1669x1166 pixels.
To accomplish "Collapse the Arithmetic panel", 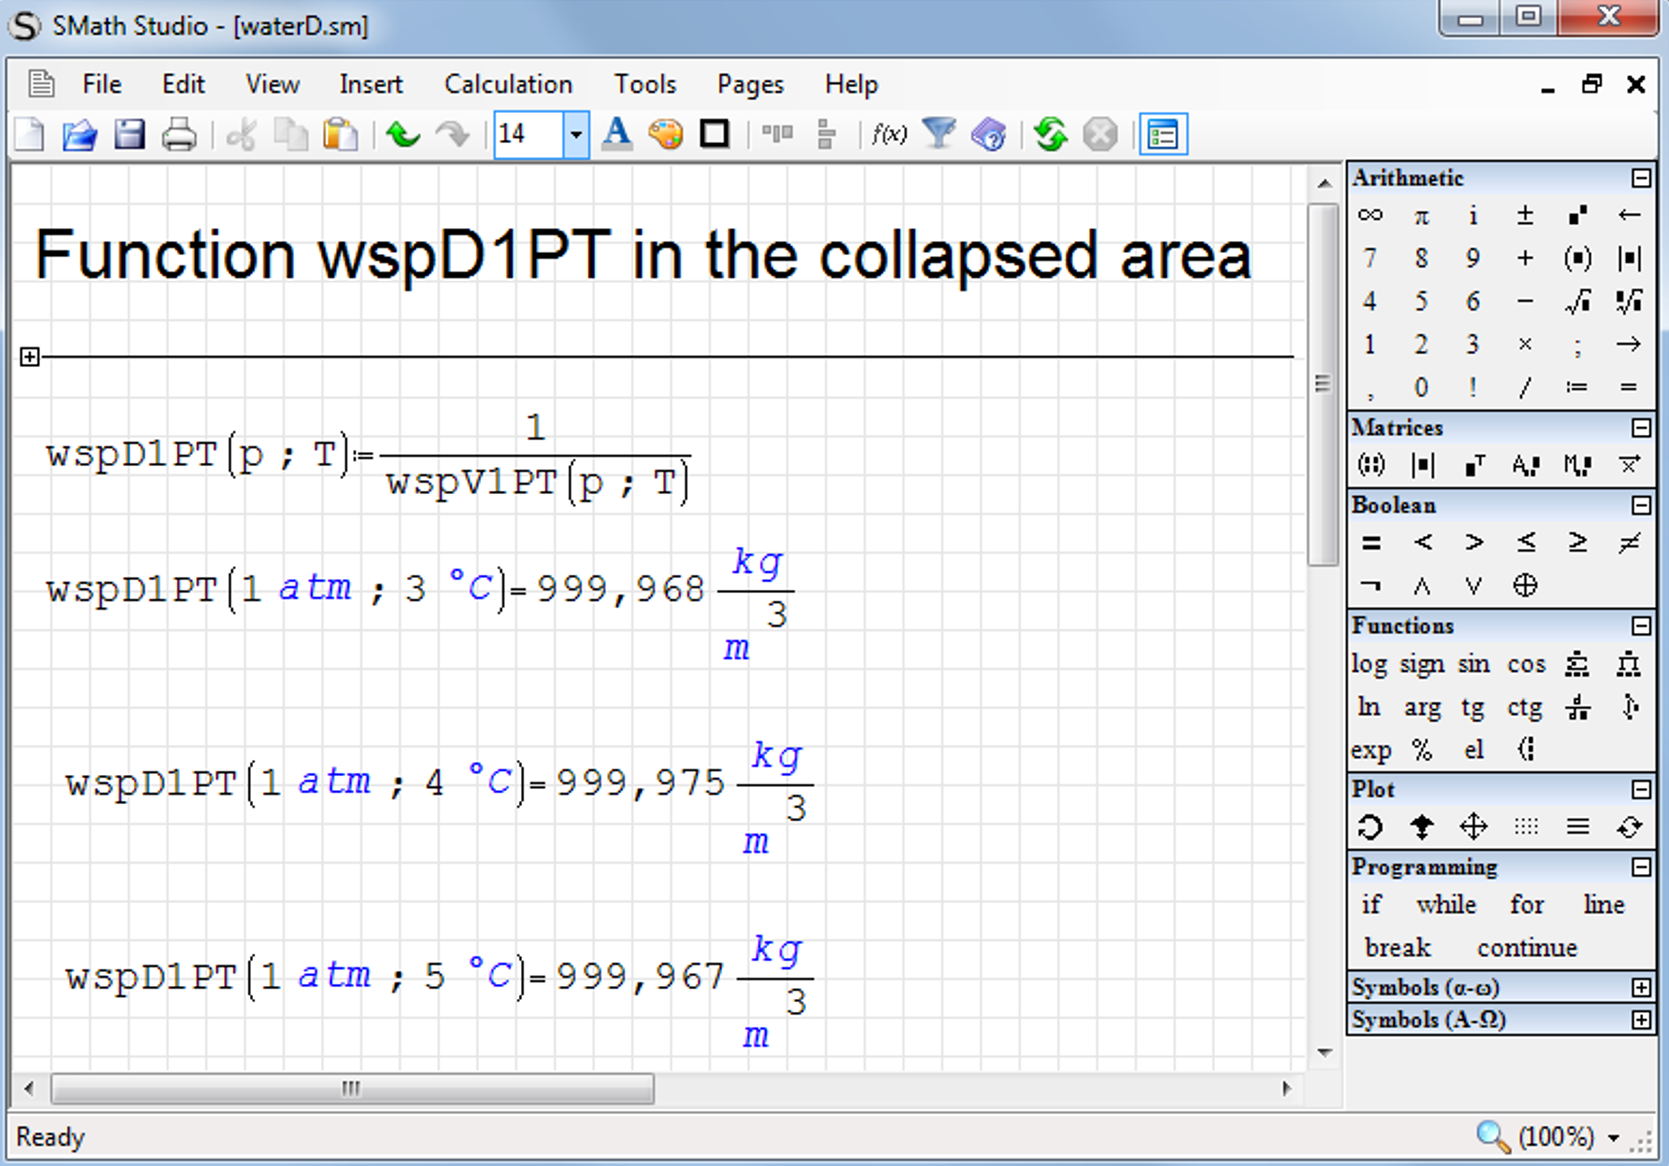I will tap(1641, 178).
